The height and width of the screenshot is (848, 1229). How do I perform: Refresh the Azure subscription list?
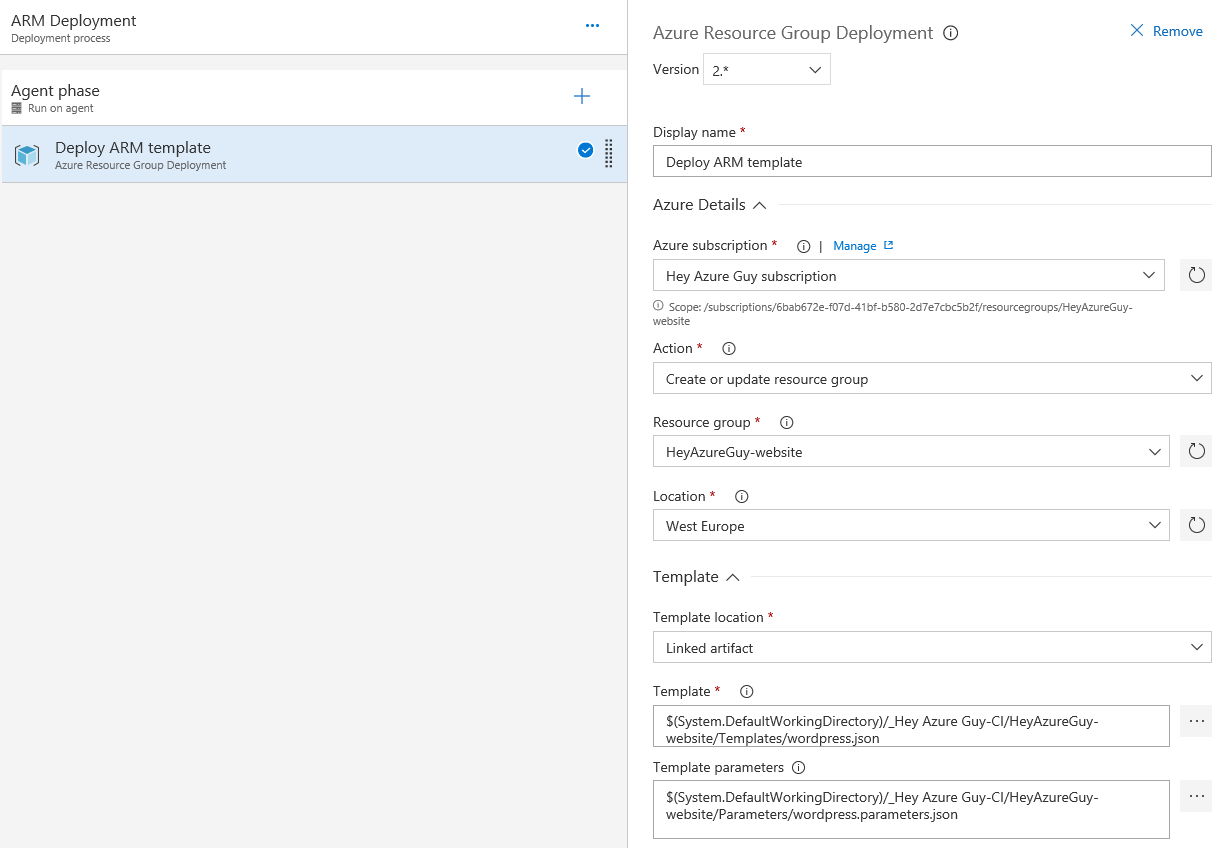pos(1196,275)
